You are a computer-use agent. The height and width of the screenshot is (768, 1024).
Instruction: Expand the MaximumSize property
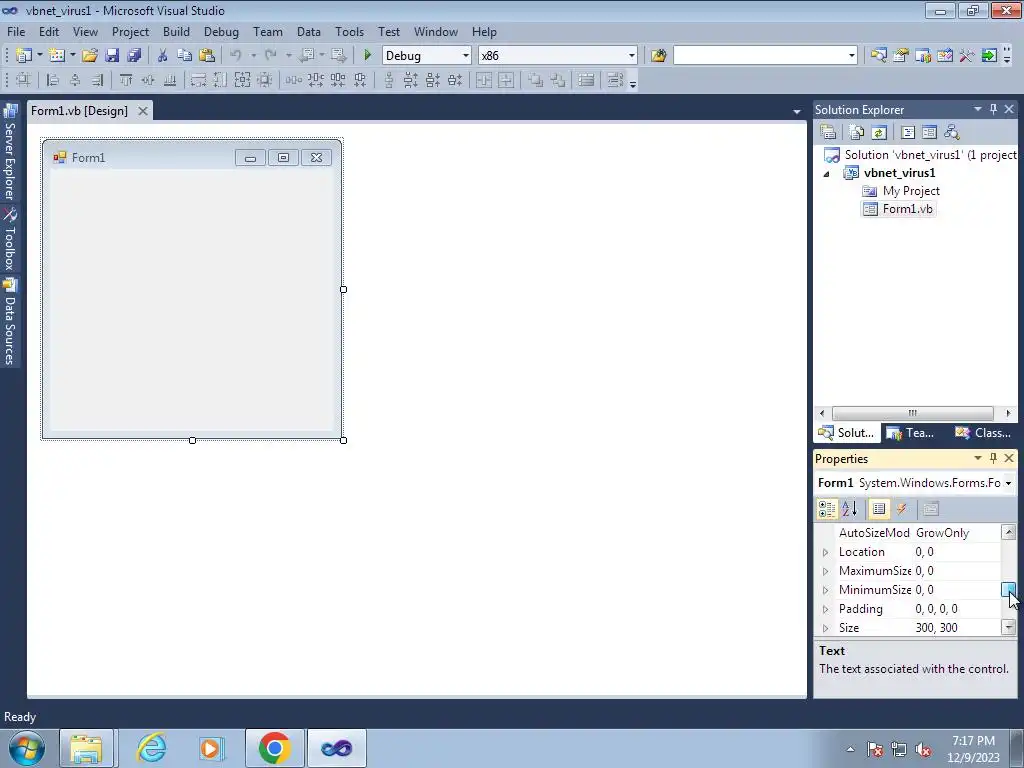click(825, 571)
